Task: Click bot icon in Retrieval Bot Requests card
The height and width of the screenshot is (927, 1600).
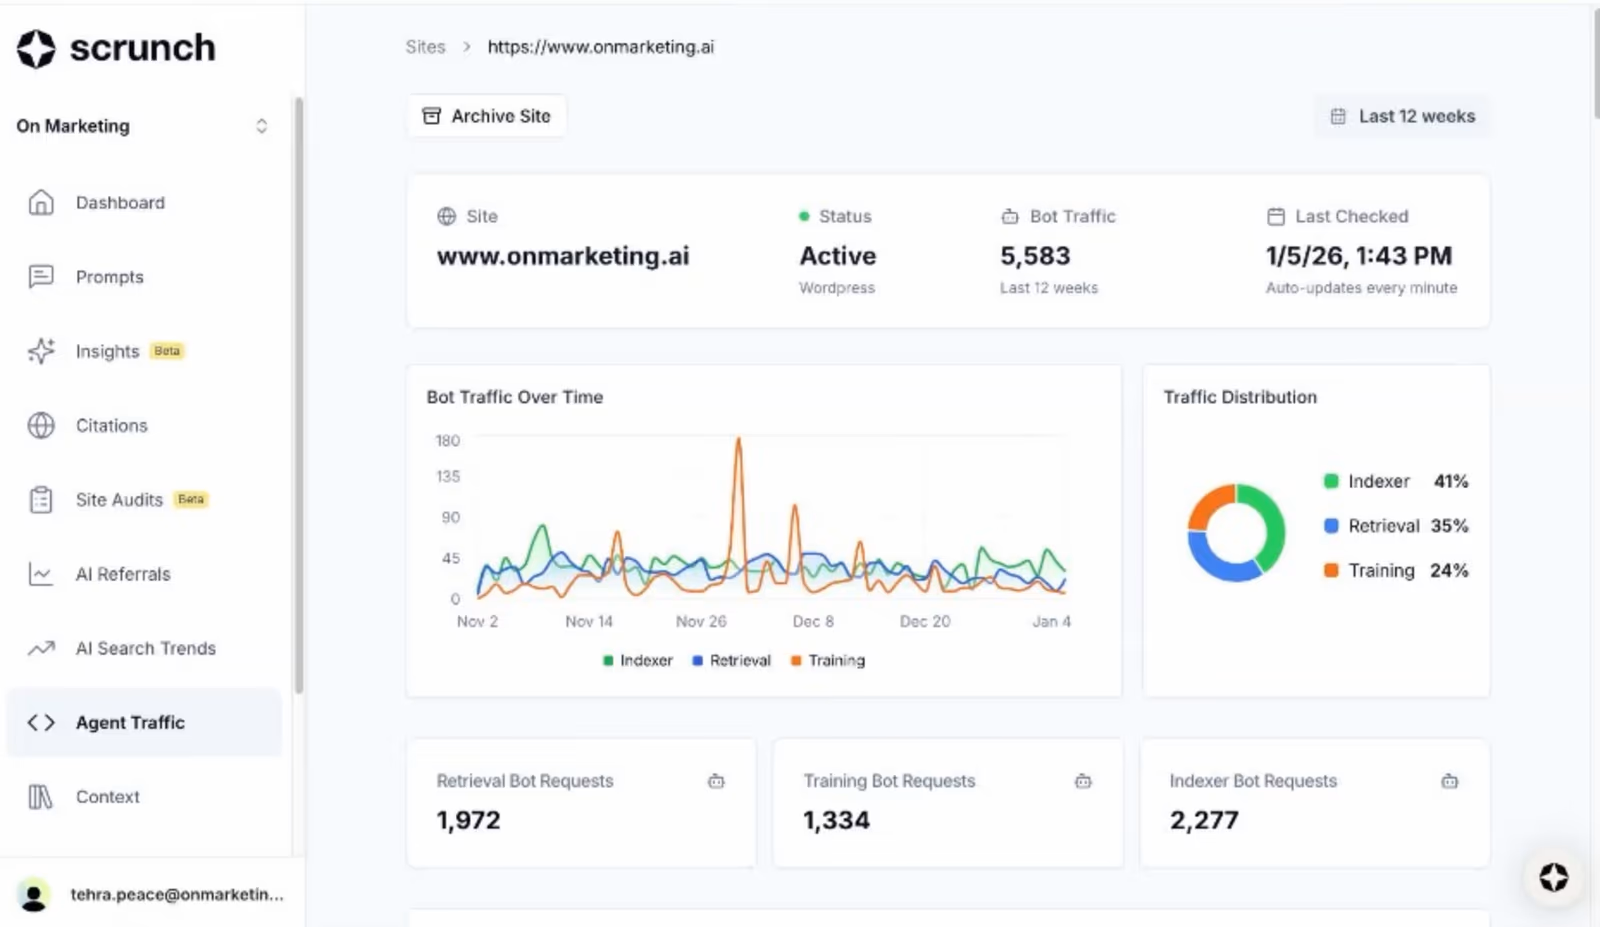Action: coord(716,781)
